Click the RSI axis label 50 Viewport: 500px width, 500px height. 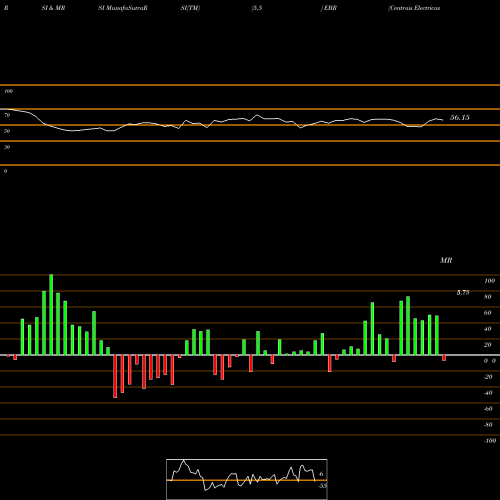pos(7,131)
